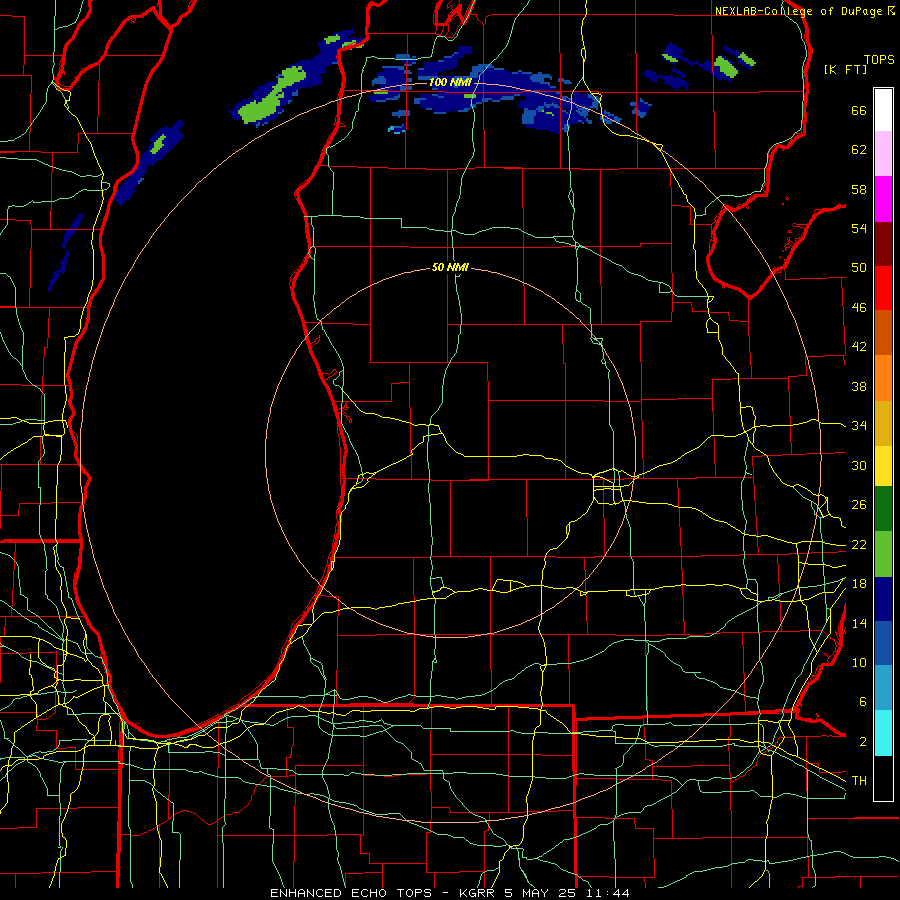Click the TH legend label
This screenshot has width=900, height=900.
pos(859,781)
